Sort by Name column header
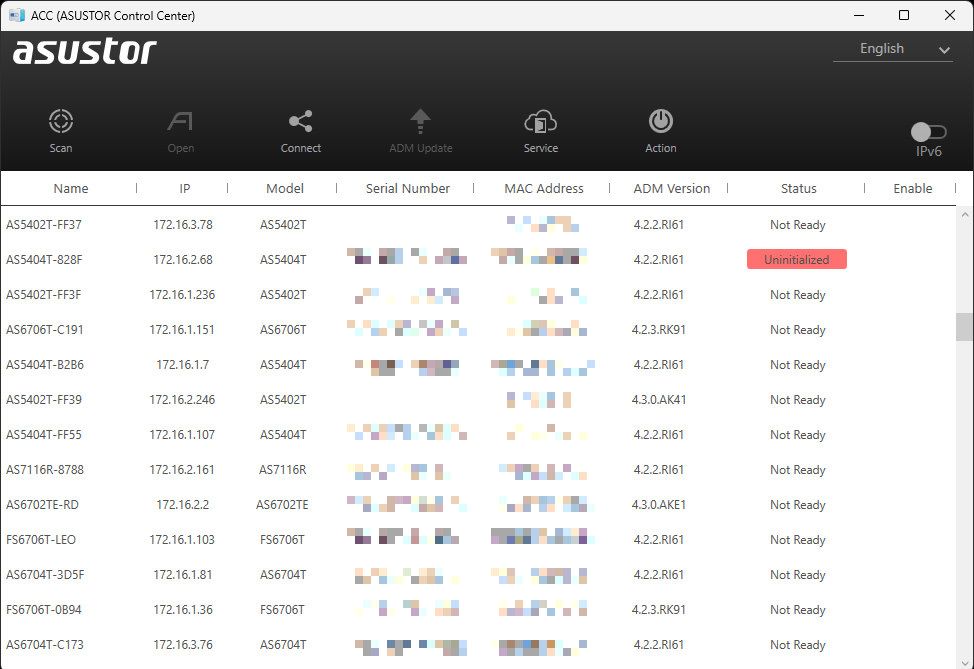Image resolution: width=974 pixels, height=669 pixels. 71,188
